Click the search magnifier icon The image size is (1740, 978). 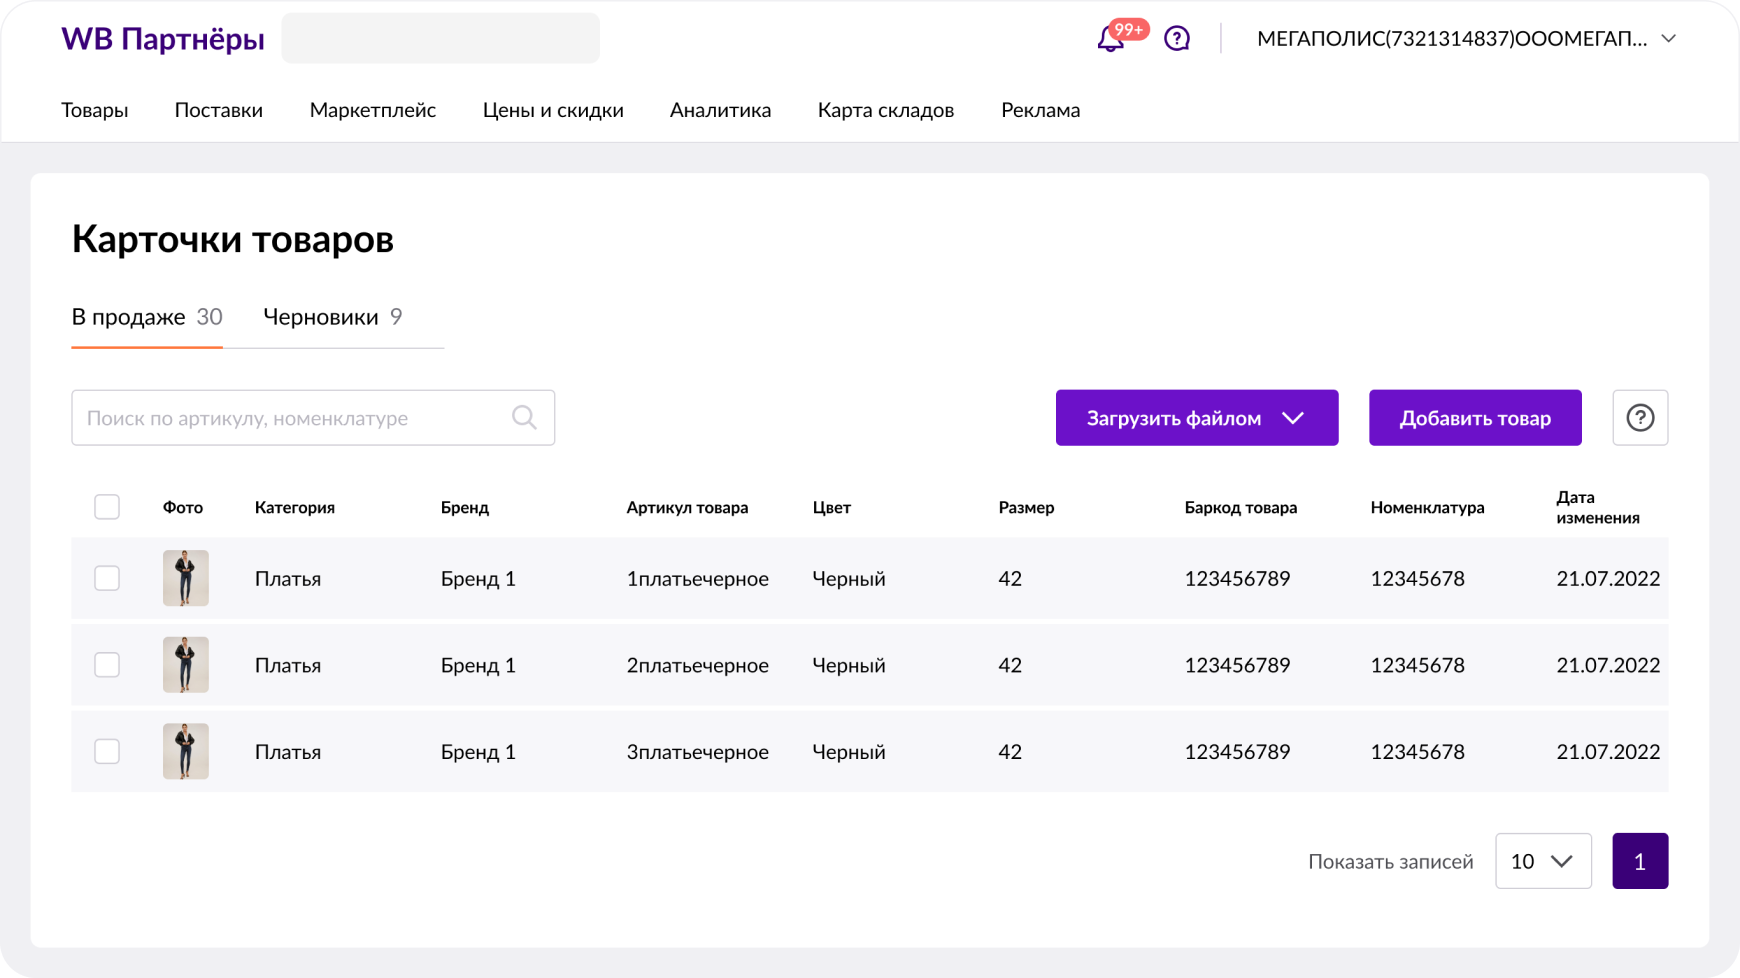point(524,417)
